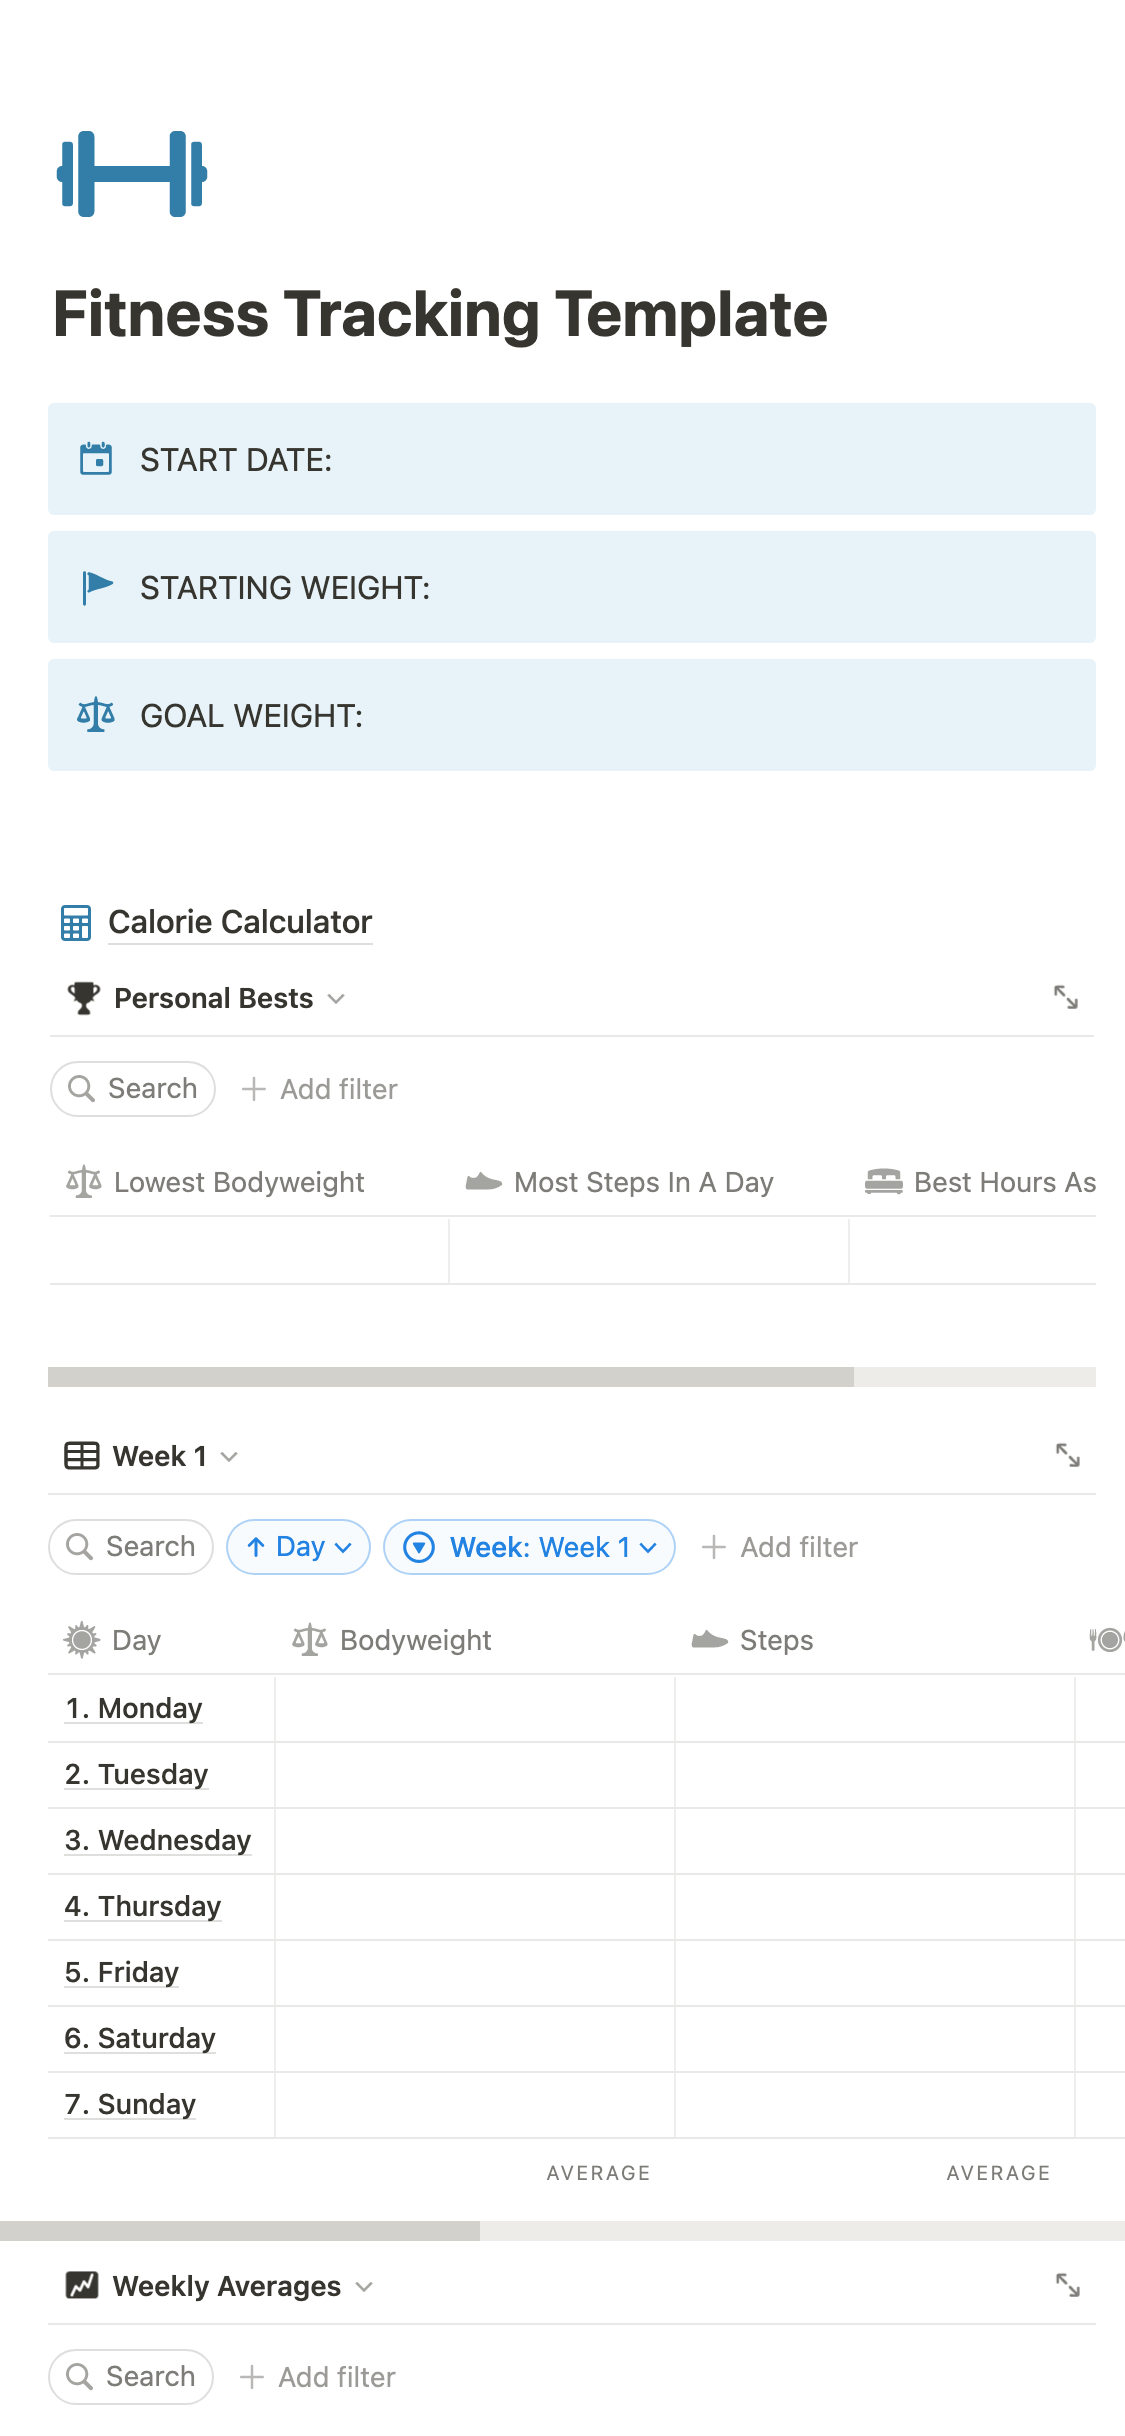Viewport: 1125px width, 2436px height.
Task: Open the Week: Week 1 filter
Action: [x=529, y=1547]
